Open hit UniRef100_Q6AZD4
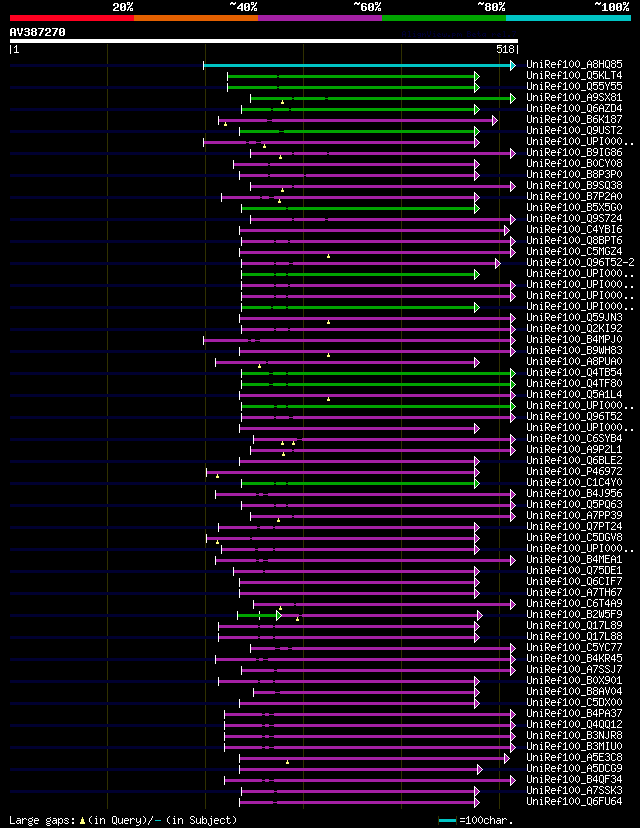The height and width of the screenshot is (828, 640). pyautogui.click(x=575, y=108)
